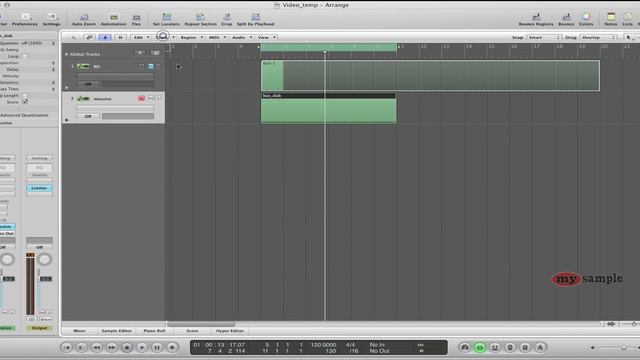
Task: Switch to the Piano Roll tab
Action: [154, 331]
